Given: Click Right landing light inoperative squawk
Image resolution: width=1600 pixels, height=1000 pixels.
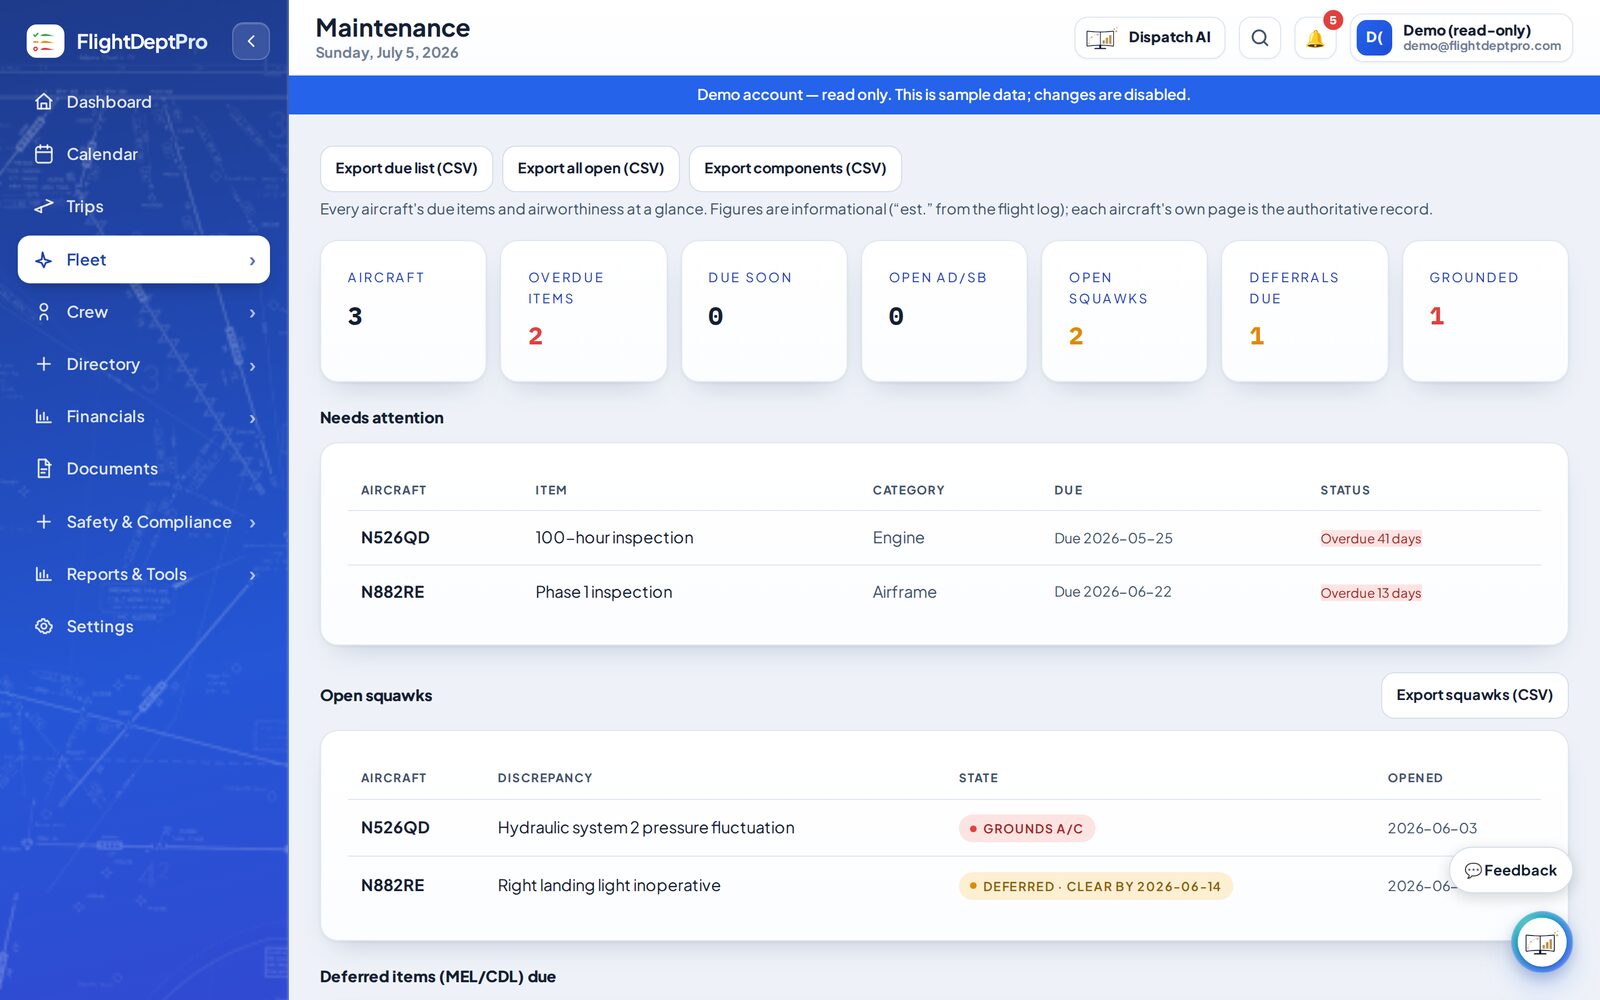Looking at the screenshot, I should (x=609, y=886).
